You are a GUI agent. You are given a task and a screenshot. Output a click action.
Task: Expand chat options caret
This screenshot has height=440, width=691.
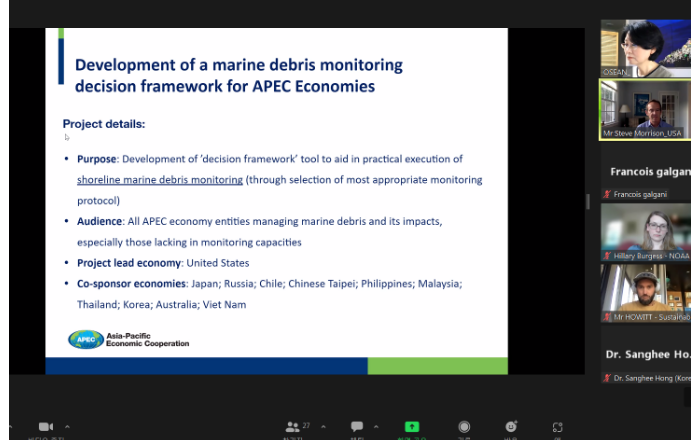pyautogui.click(x=376, y=426)
